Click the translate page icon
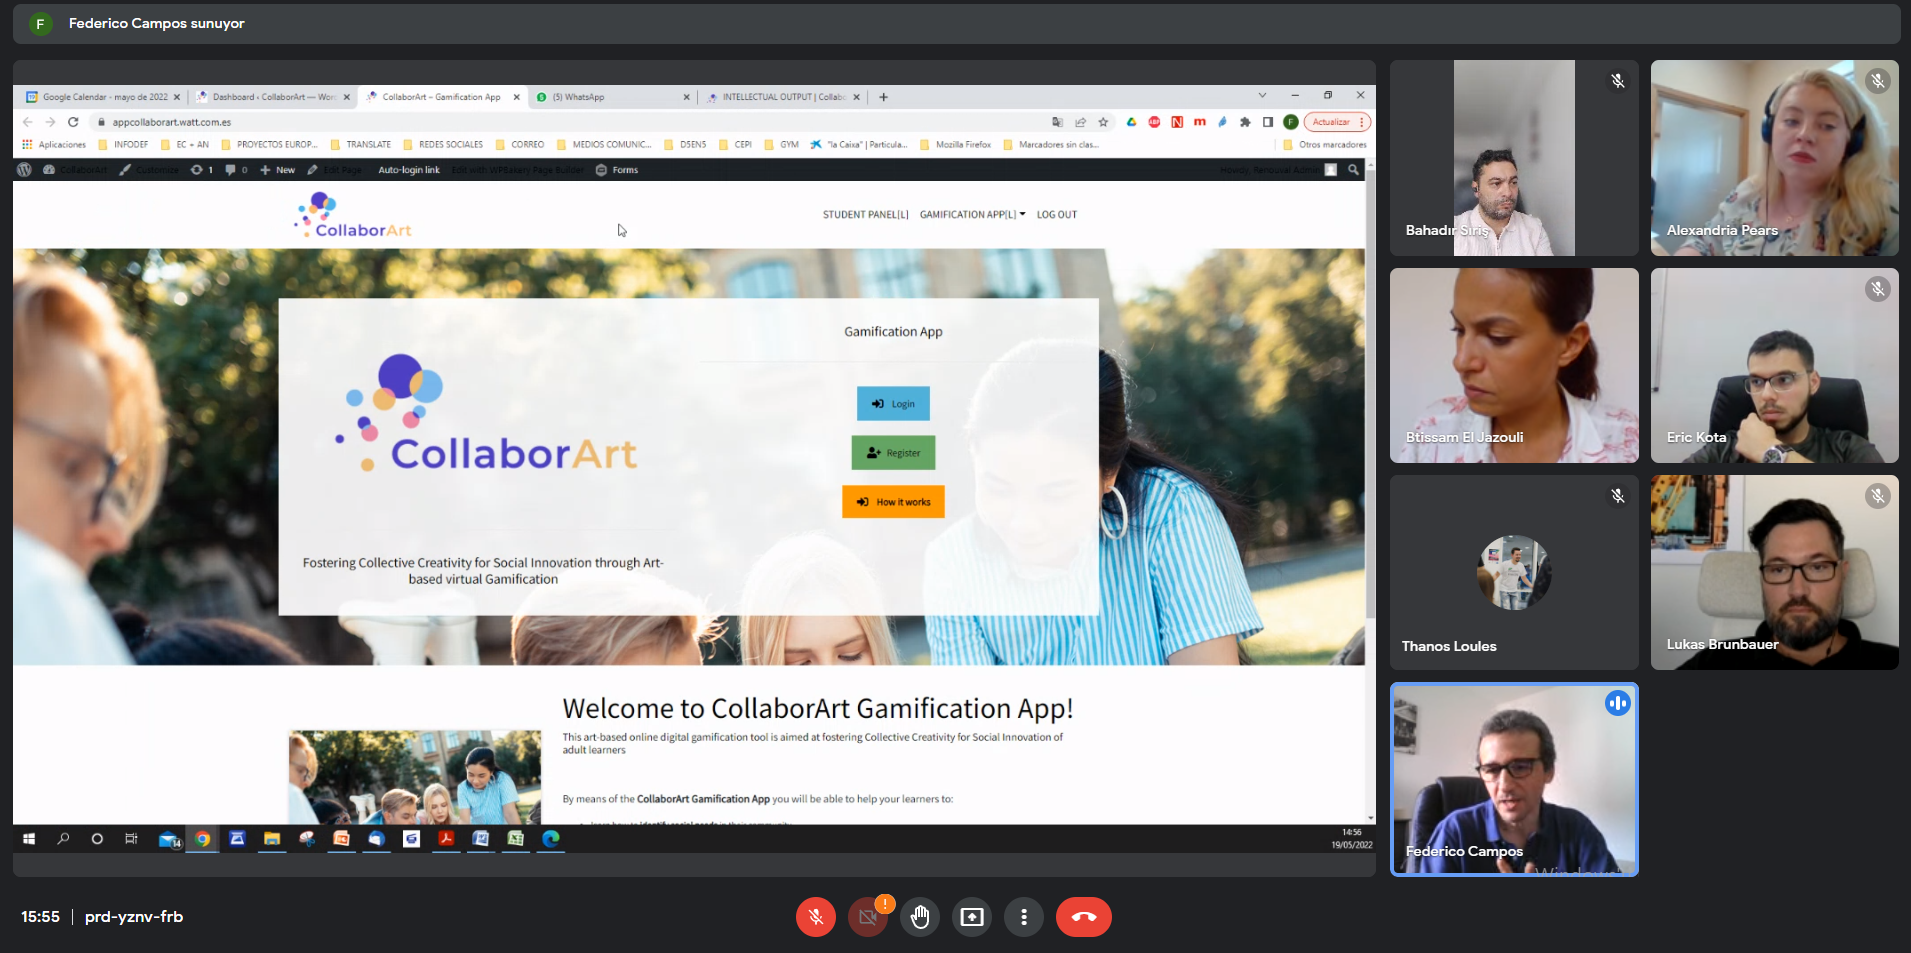This screenshot has height=953, width=1911. (1057, 122)
